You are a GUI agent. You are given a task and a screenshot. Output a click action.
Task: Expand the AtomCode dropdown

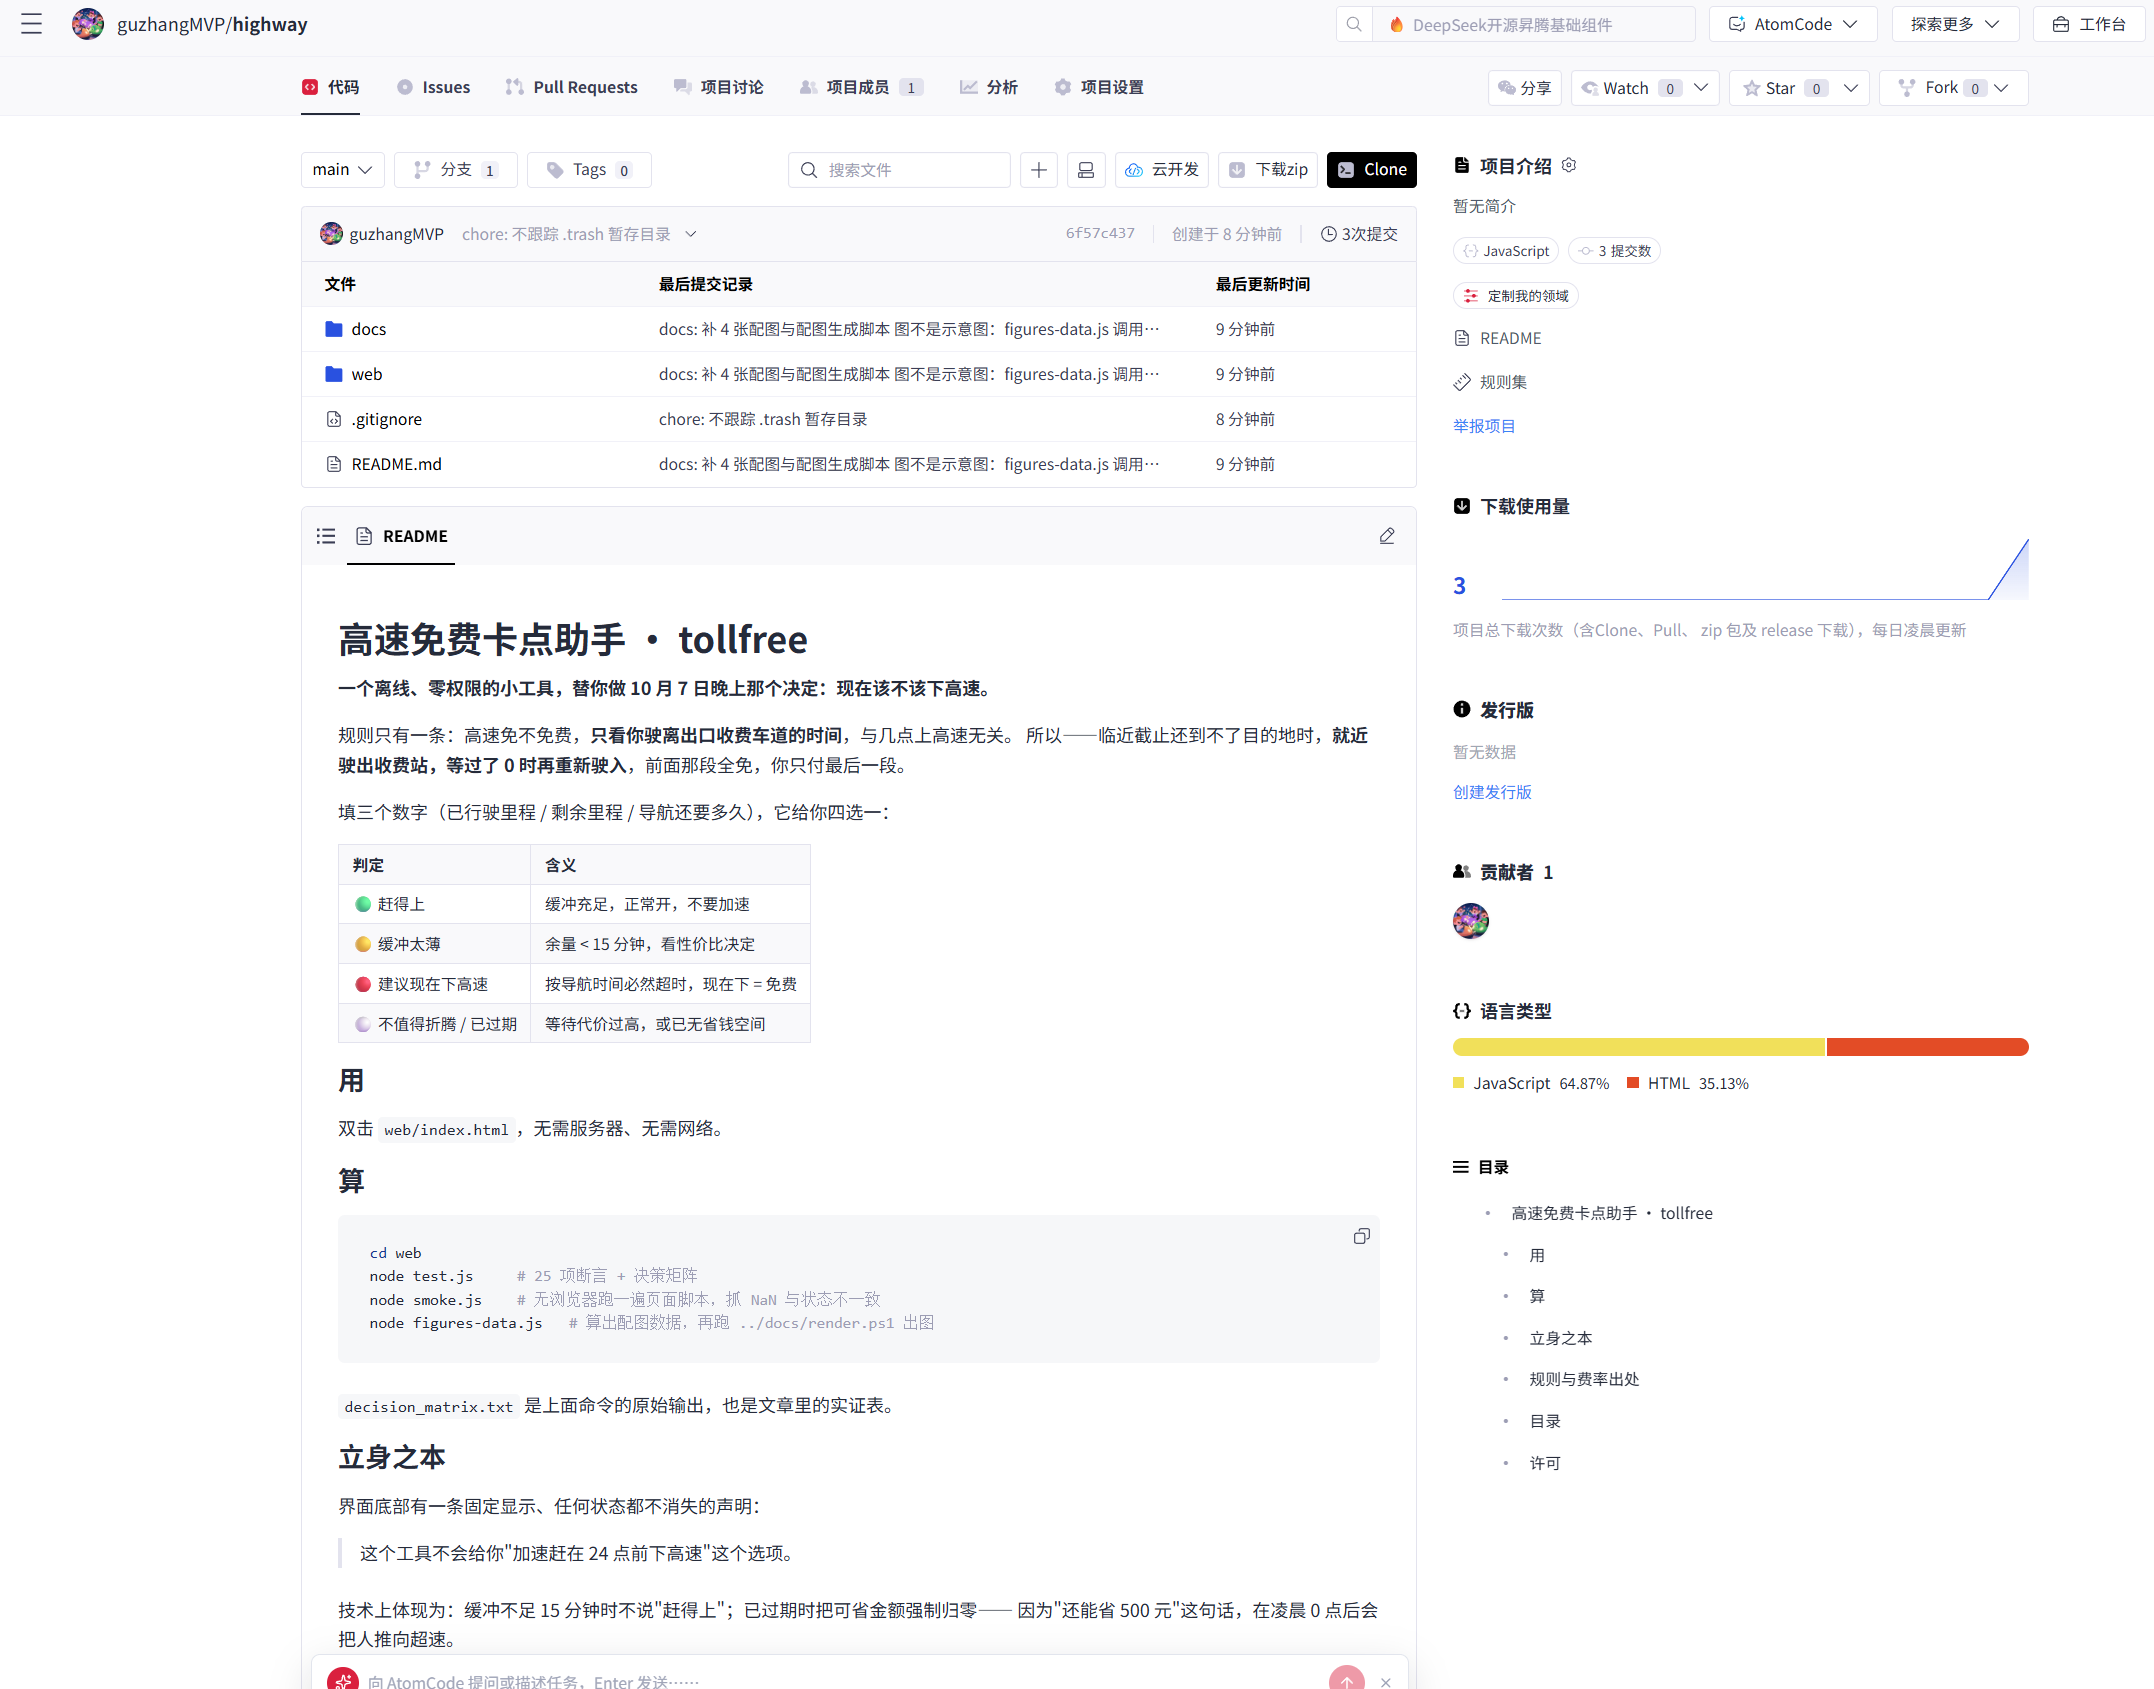click(x=1793, y=24)
